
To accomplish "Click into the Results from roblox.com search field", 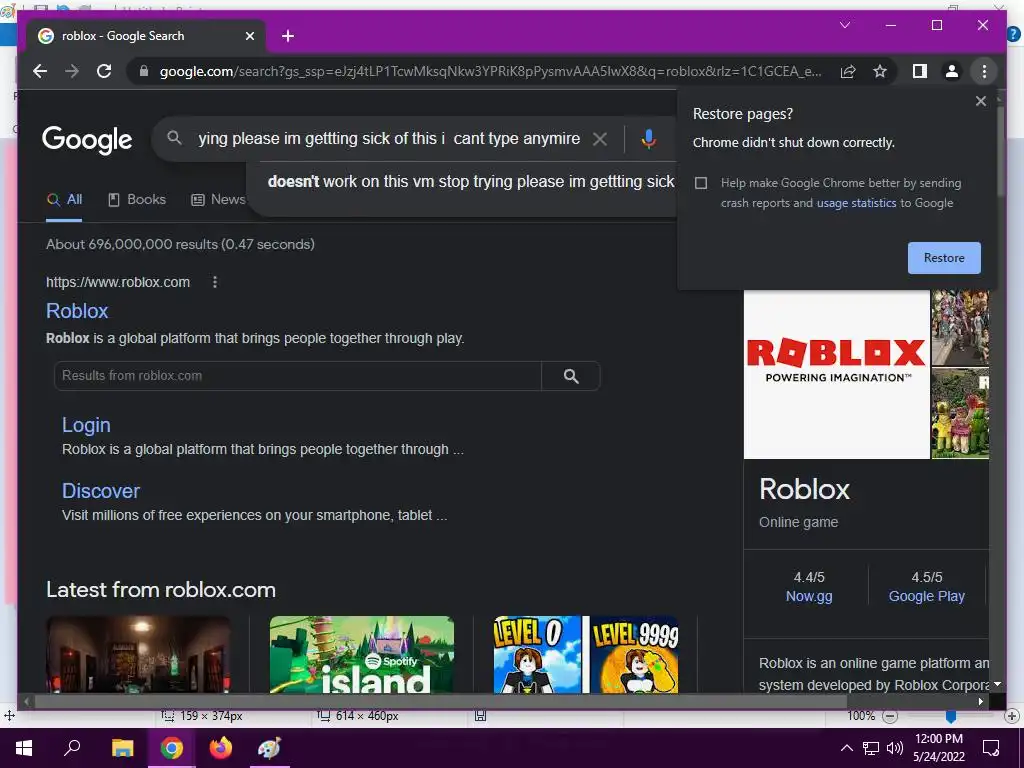I will pyautogui.click(x=298, y=376).
